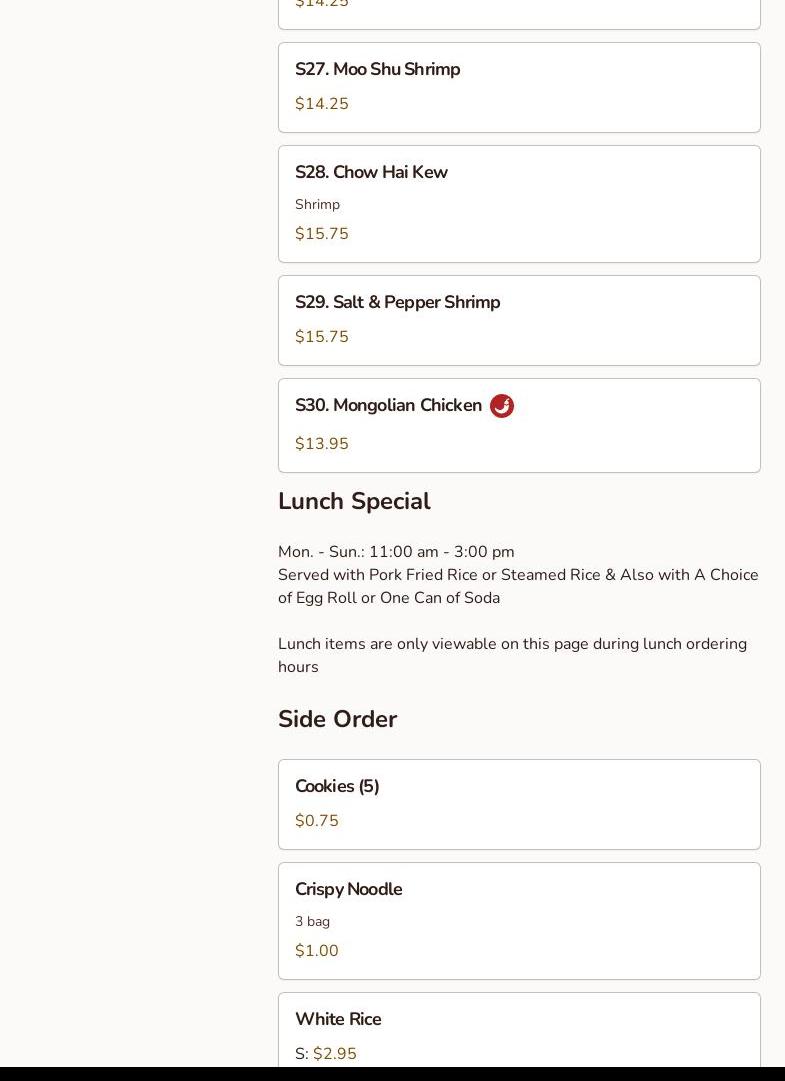Click the $1.00 Crispy Noodle price
Viewport: 785px width, 1081px height.
click(x=317, y=951)
